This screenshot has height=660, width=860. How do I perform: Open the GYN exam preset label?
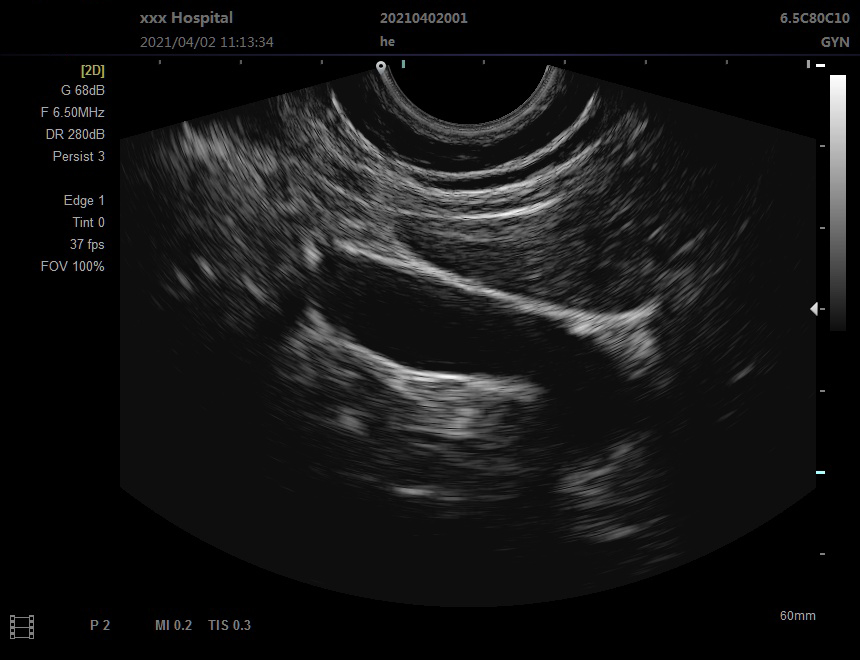click(835, 42)
